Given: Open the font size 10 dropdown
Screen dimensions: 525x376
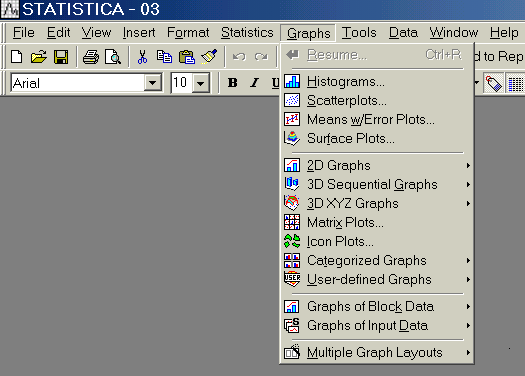Looking at the screenshot, I should pyautogui.click(x=200, y=83).
